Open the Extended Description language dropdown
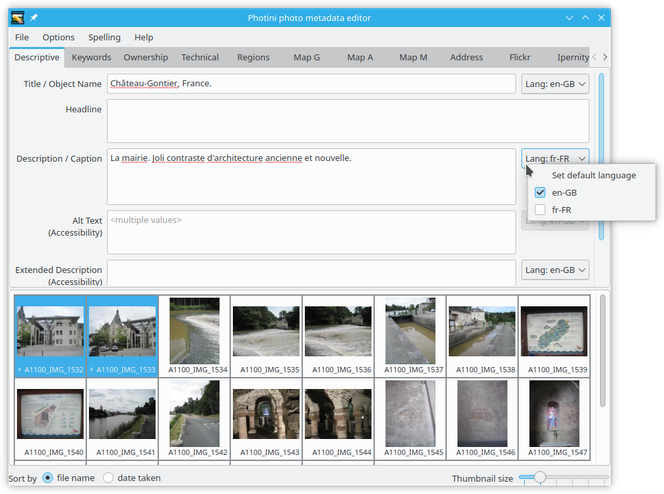664x494 pixels. 555,270
